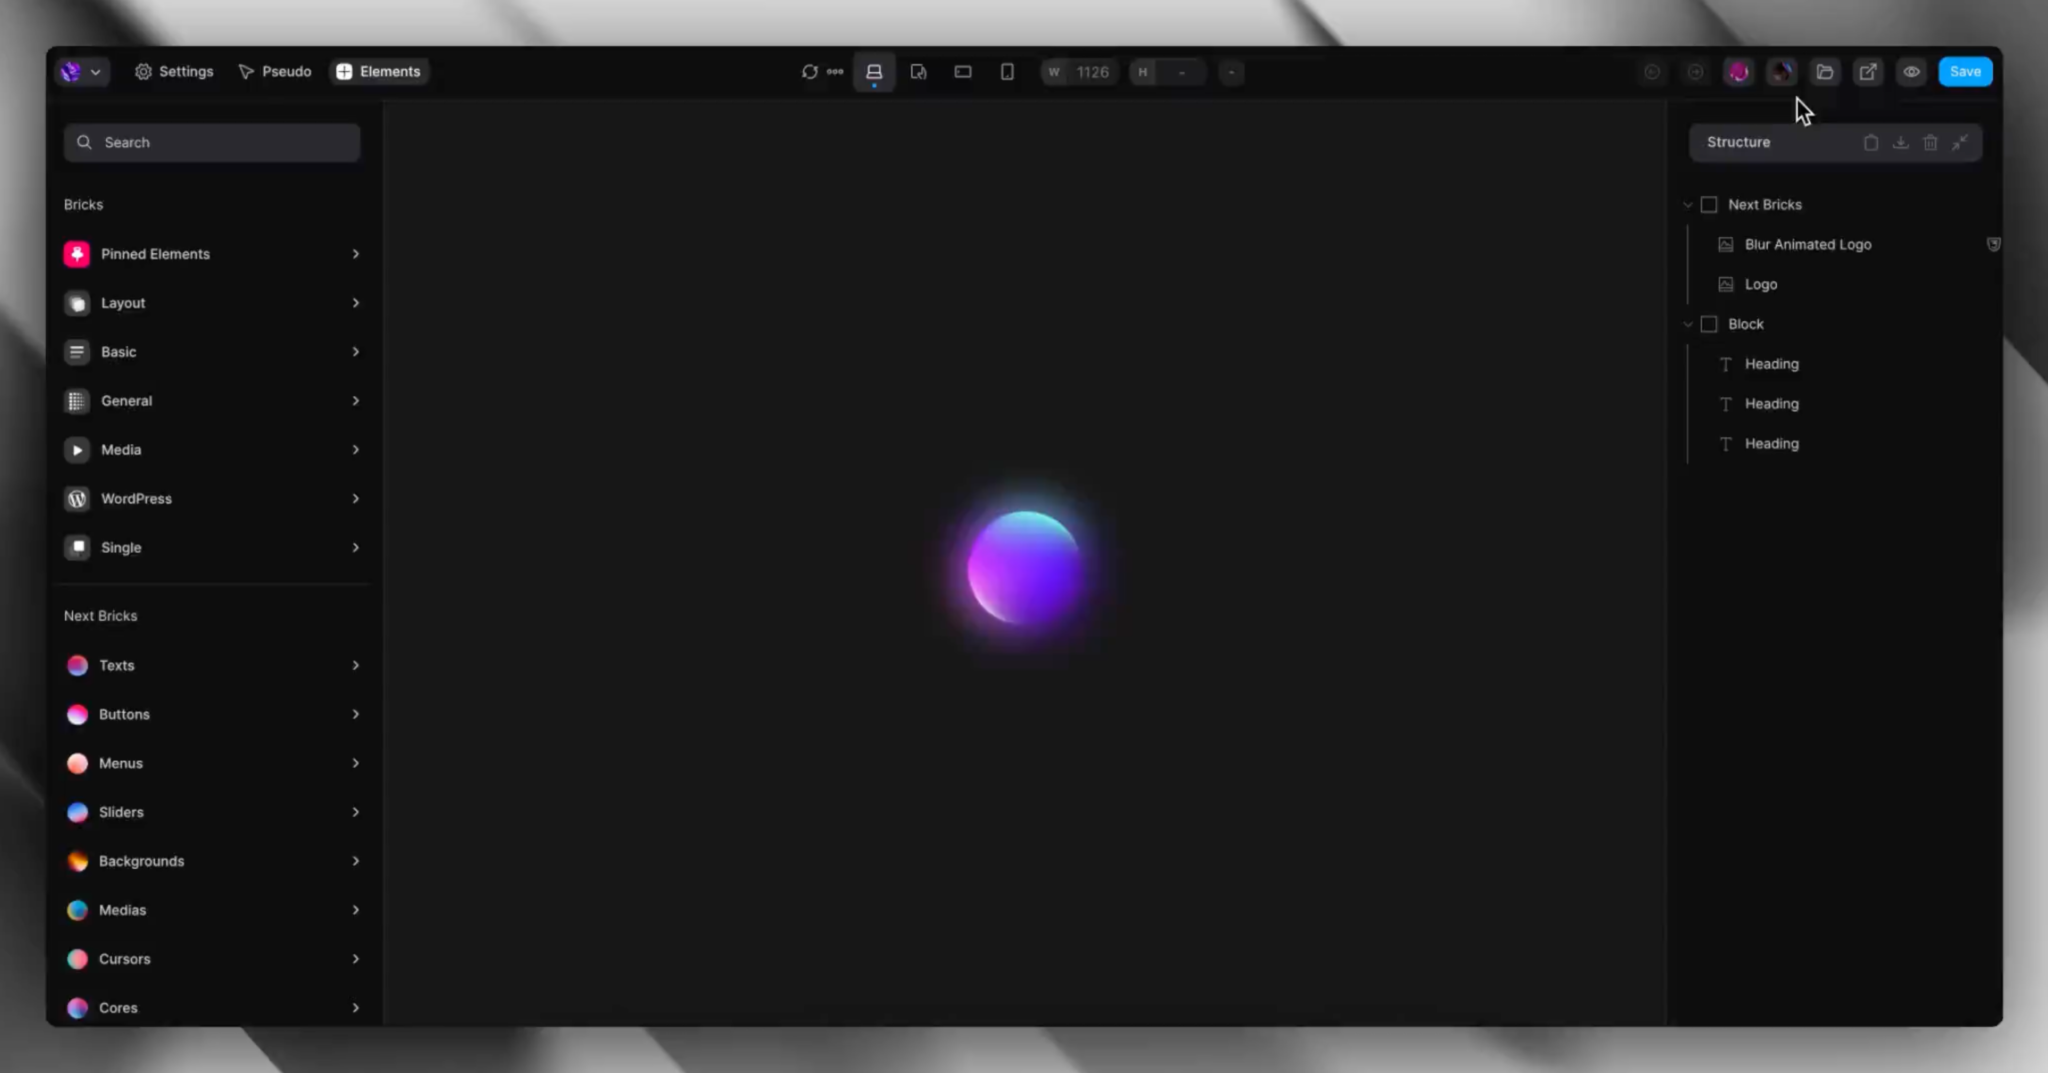Image resolution: width=2048 pixels, height=1073 pixels.
Task: Select the Logo element in Structure
Action: click(1760, 285)
